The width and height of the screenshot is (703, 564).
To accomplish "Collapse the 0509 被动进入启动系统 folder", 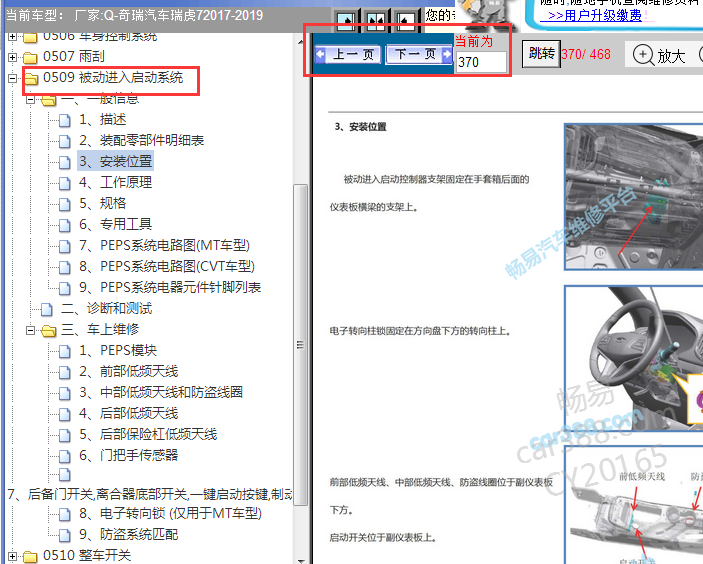I will tap(13, 78).
